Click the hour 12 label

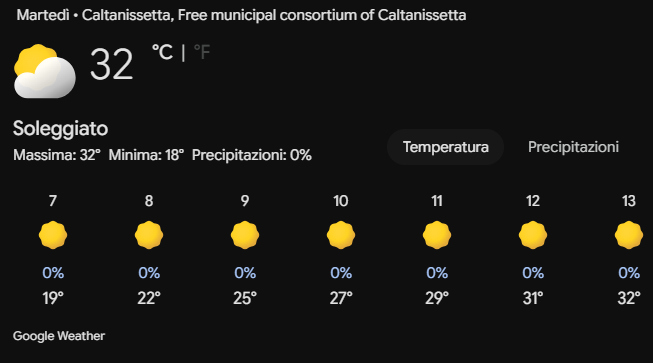pos(533,201)
